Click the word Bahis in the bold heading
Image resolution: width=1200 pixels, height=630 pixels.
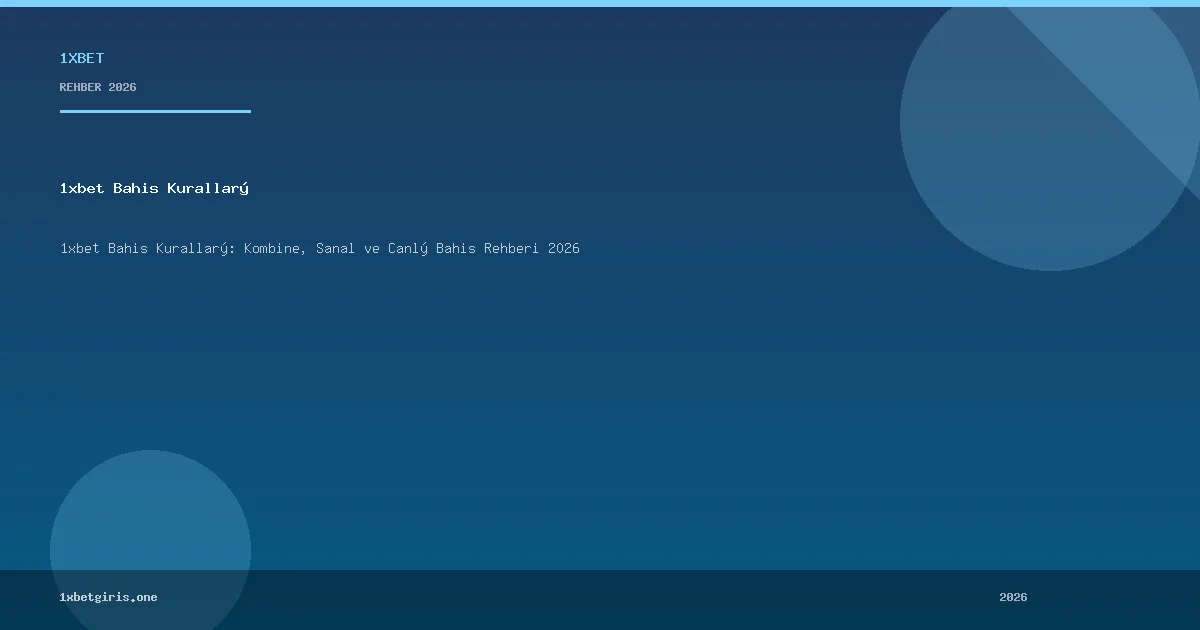click(x=136, y=188)
